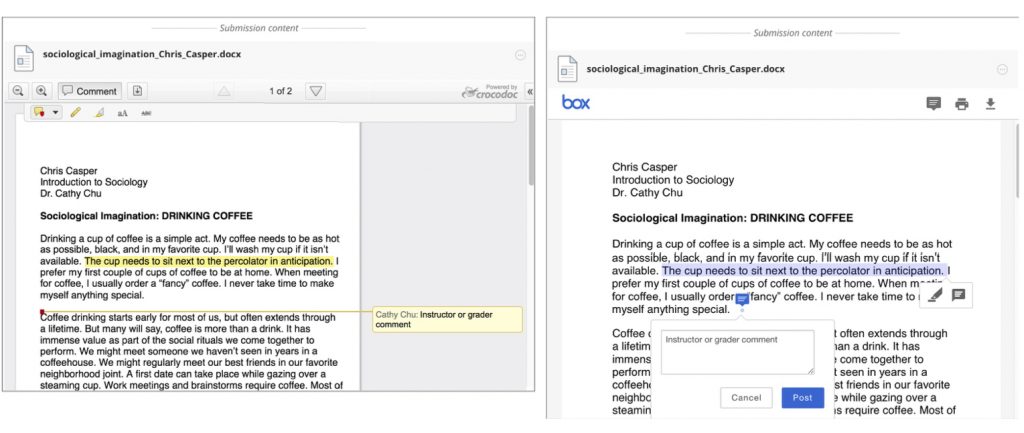
Task: Click blue highlighted sentence in Box document
Action: click(x=803, y=270)
